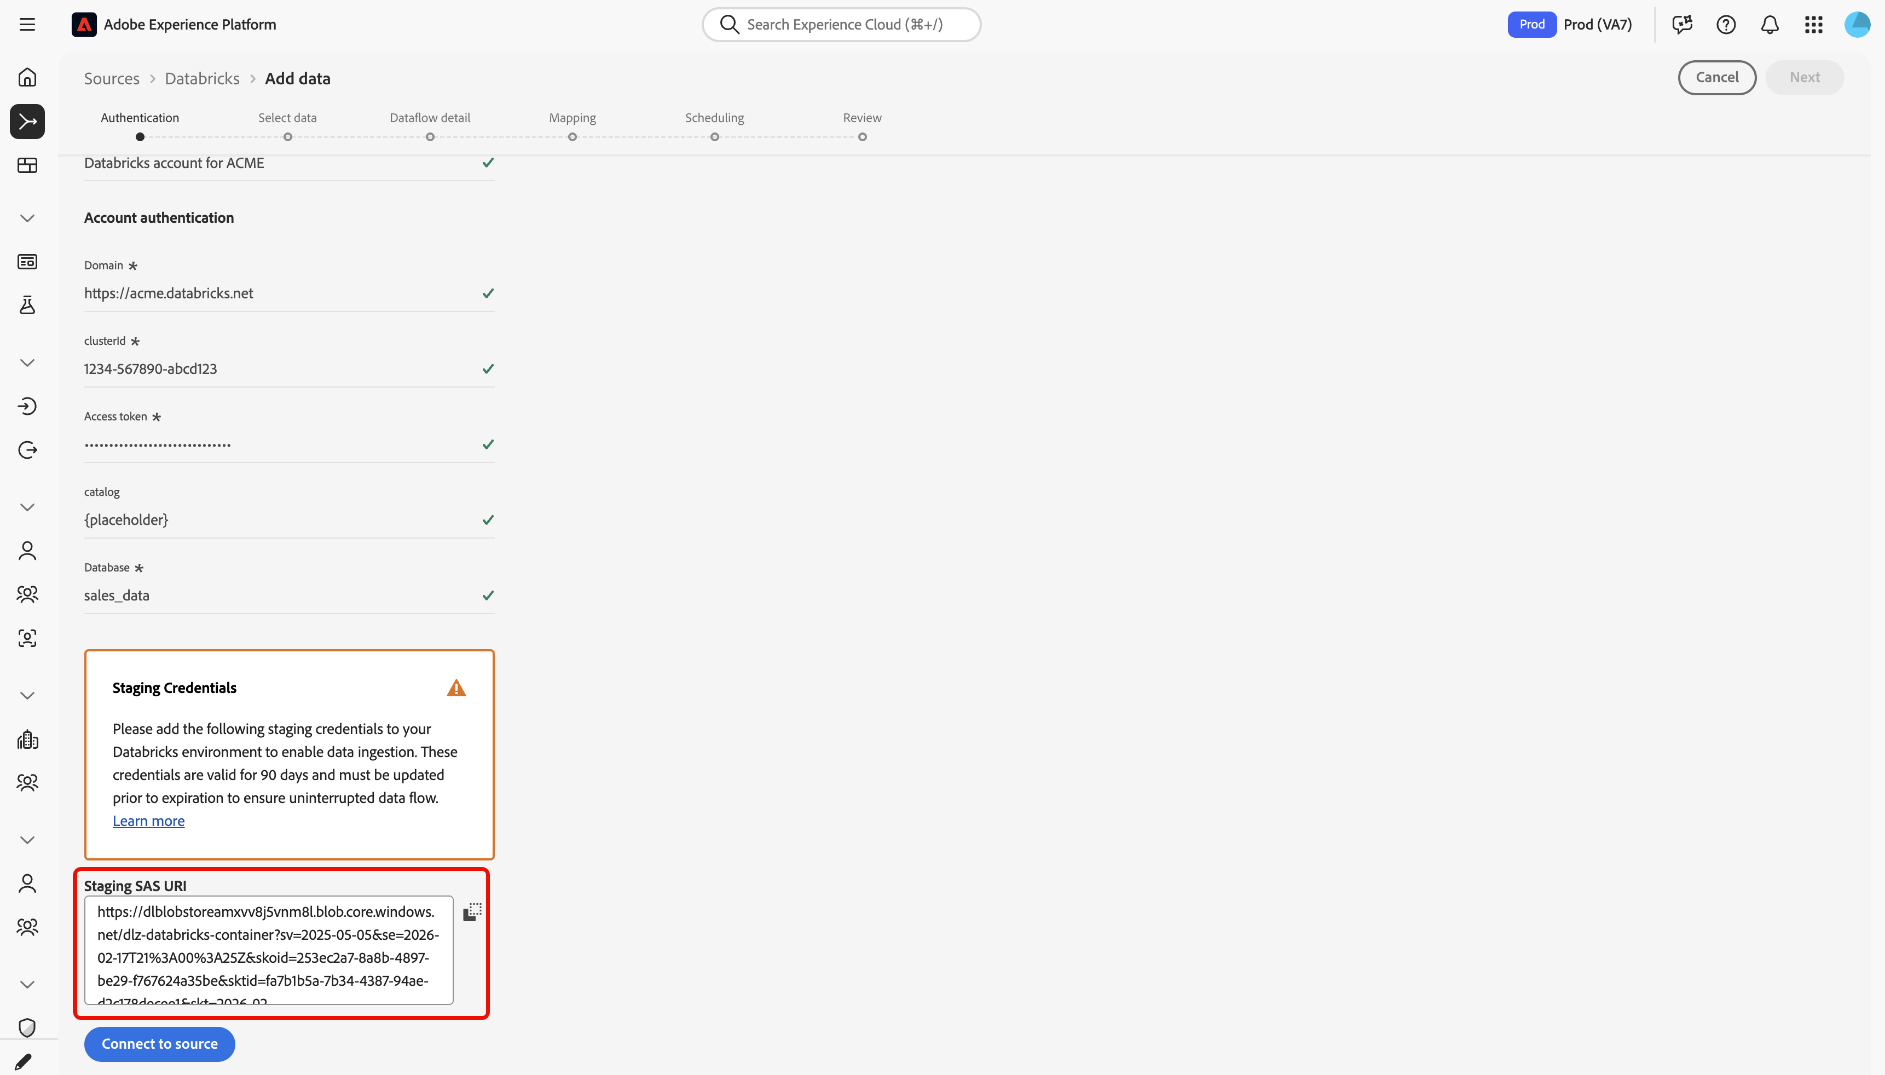Open the user profile avatar

tap(1857, 24)
